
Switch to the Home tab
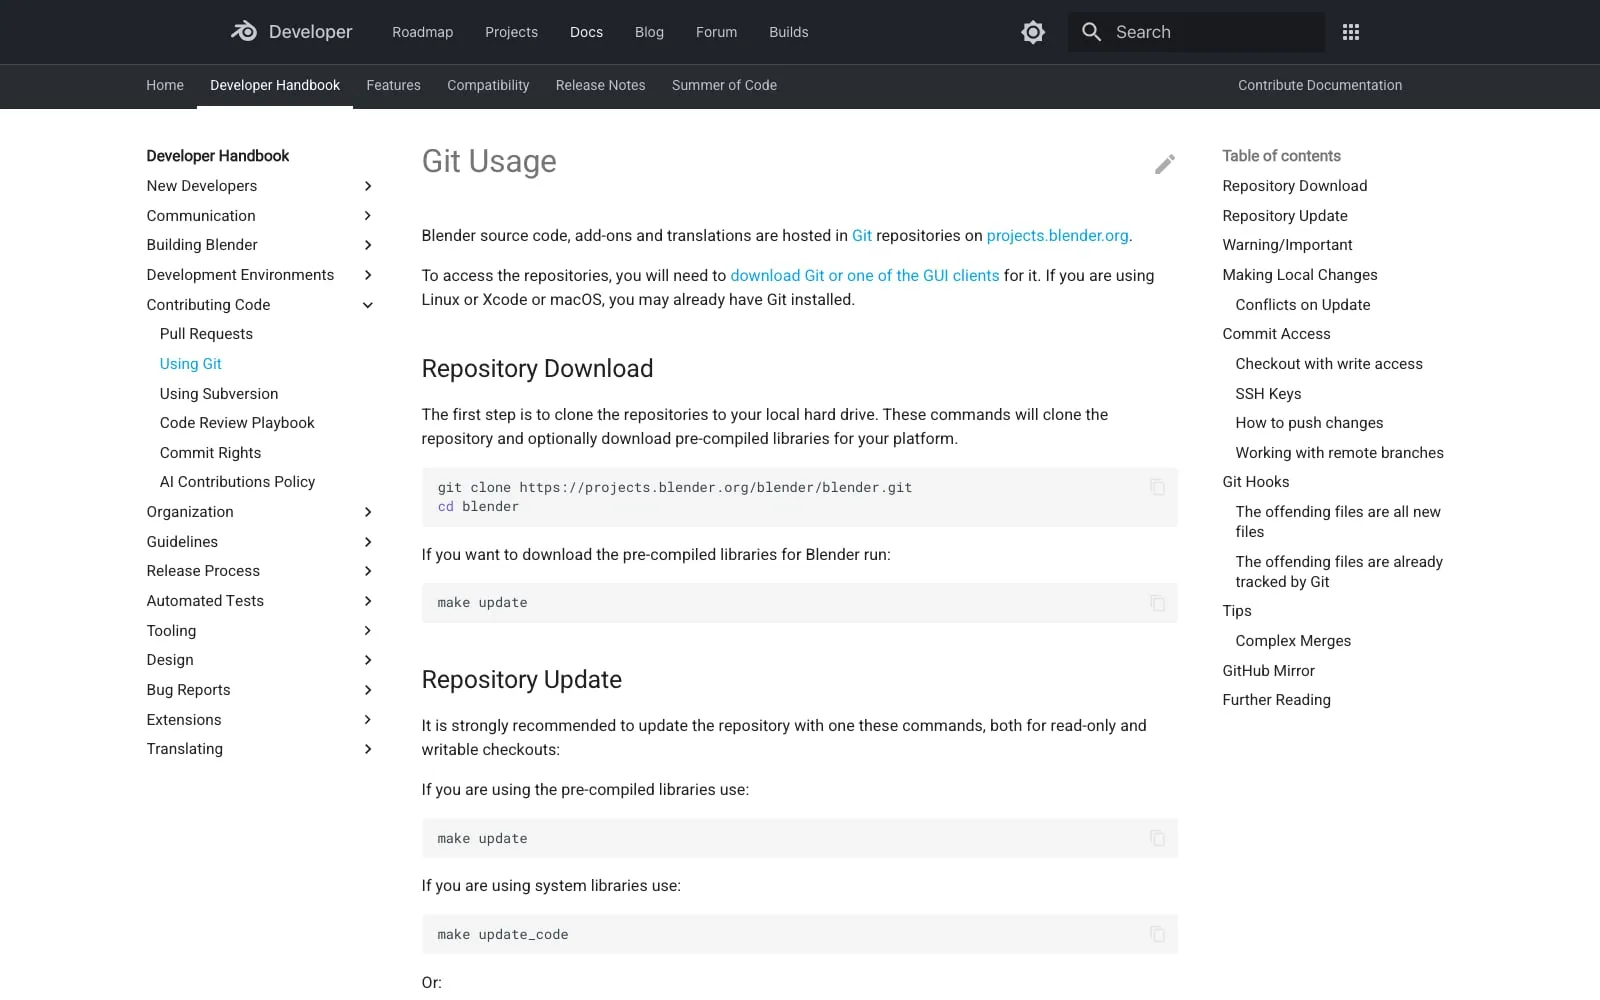[x=165, y=85]
